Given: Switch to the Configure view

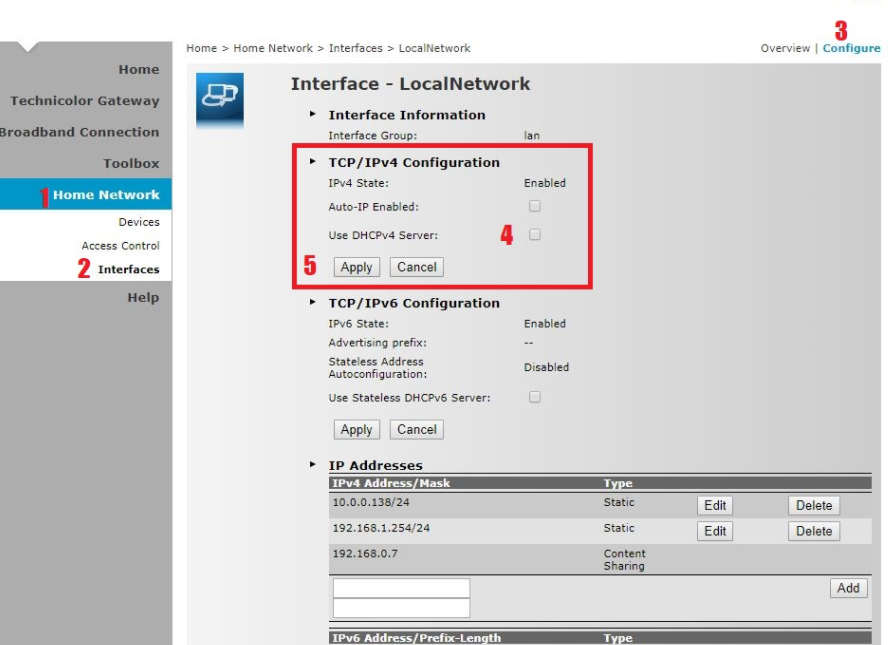Looking at the screenshot, I should point(851,48).
